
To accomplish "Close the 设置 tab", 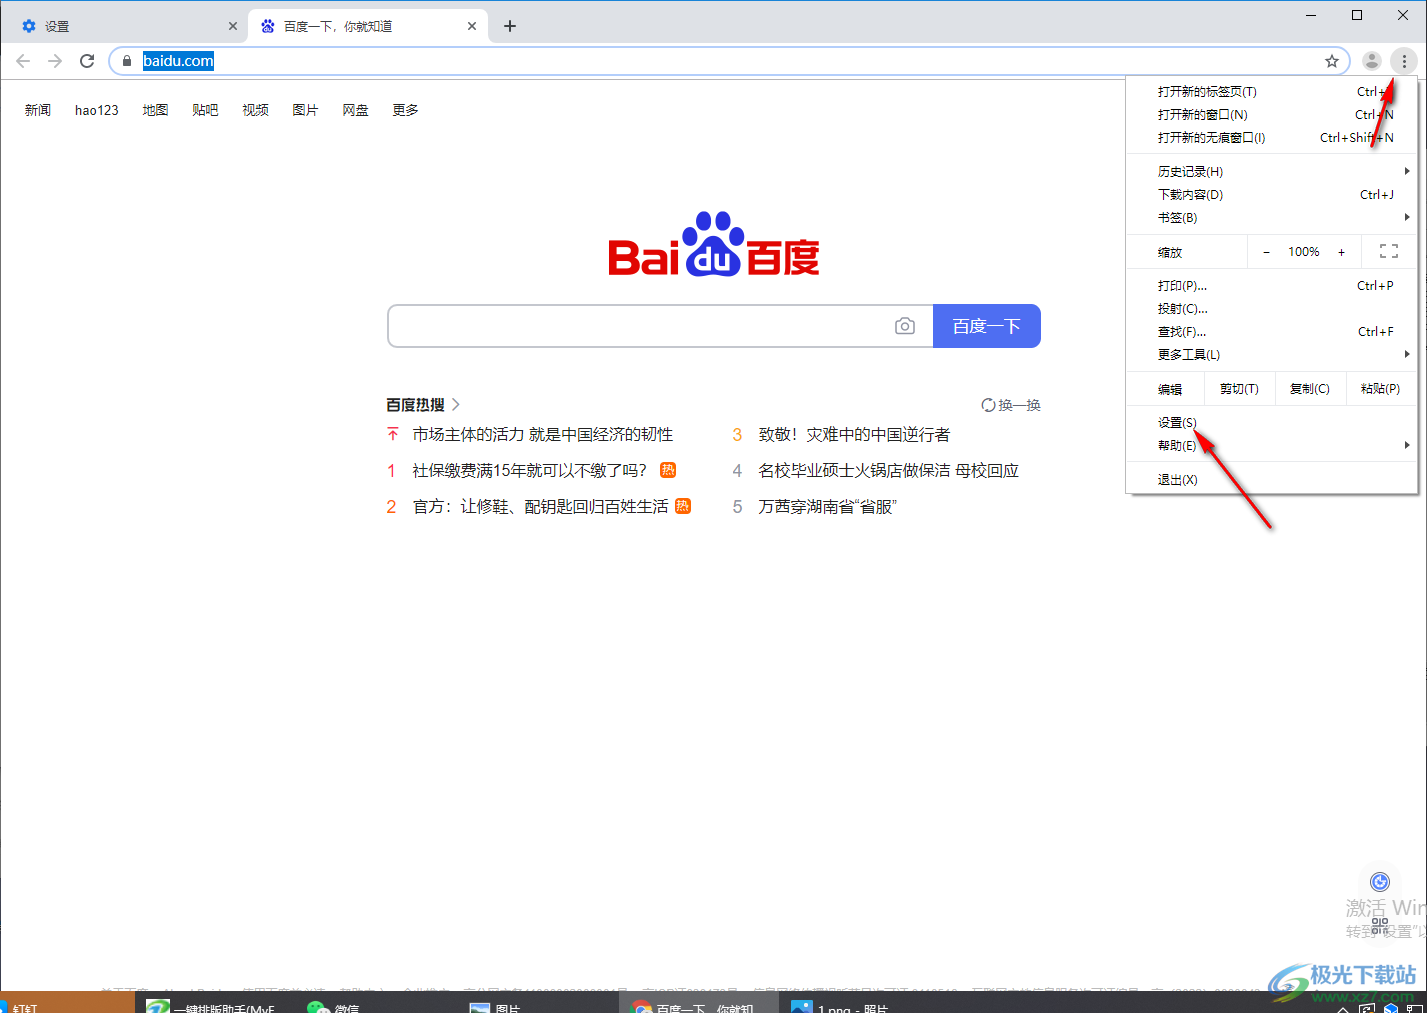I will click(233, 26).
